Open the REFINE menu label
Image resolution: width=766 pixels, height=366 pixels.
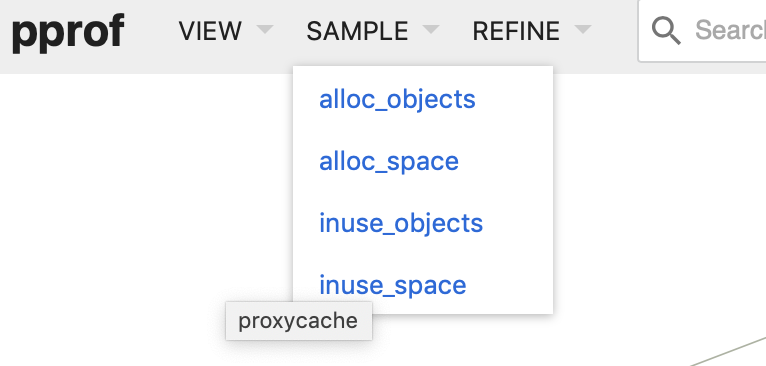pos(516,31)
